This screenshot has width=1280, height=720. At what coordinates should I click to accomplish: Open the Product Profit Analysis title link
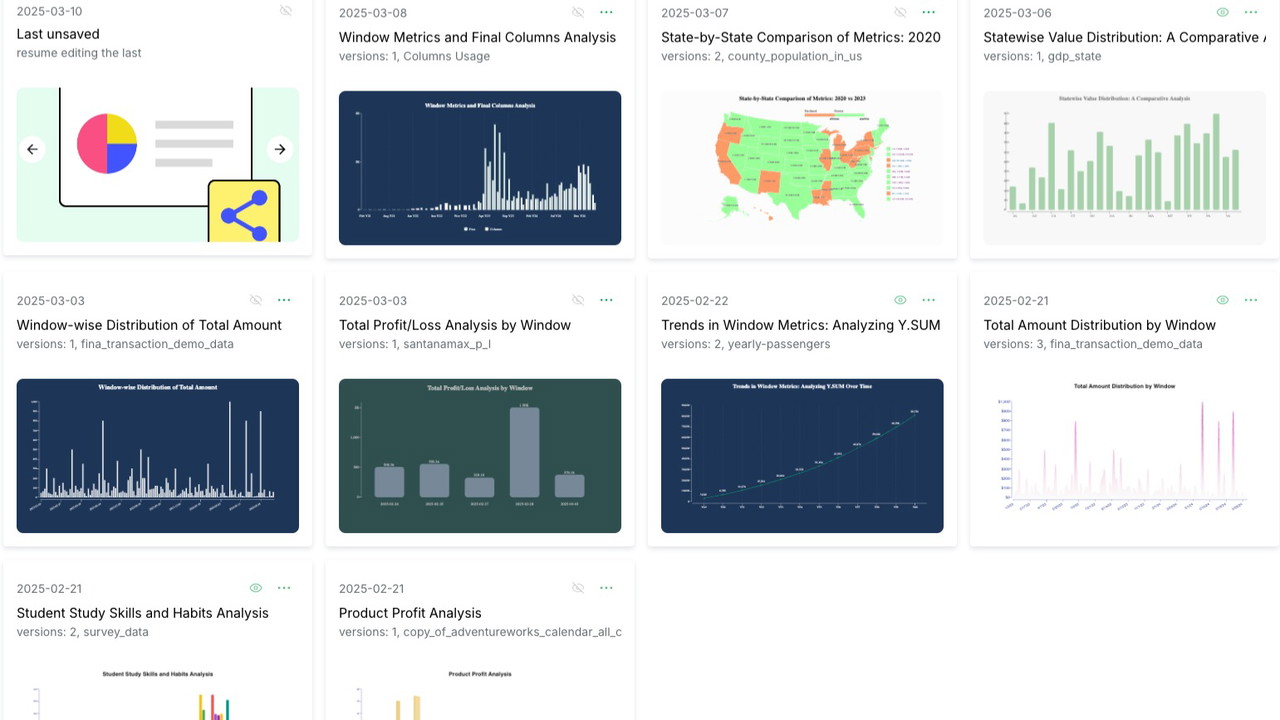[x=410, y=613]
